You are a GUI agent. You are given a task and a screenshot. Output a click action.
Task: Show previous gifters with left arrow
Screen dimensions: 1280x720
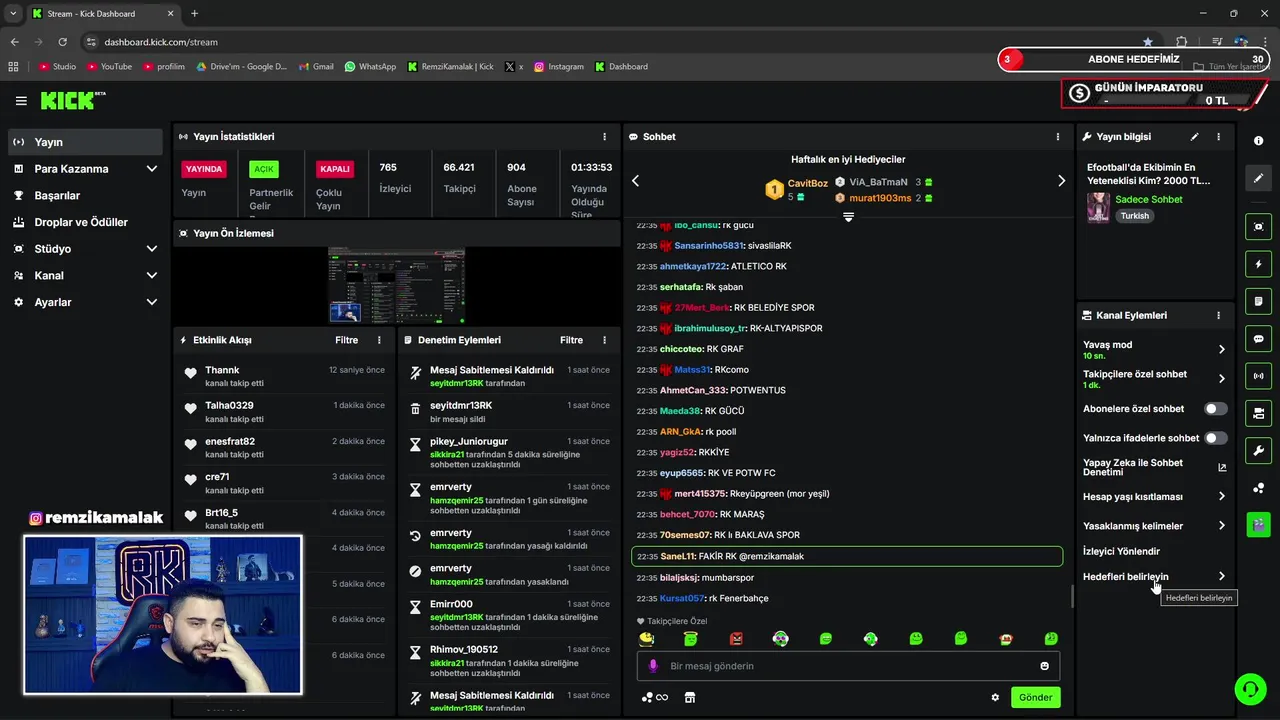click(635, 181)
